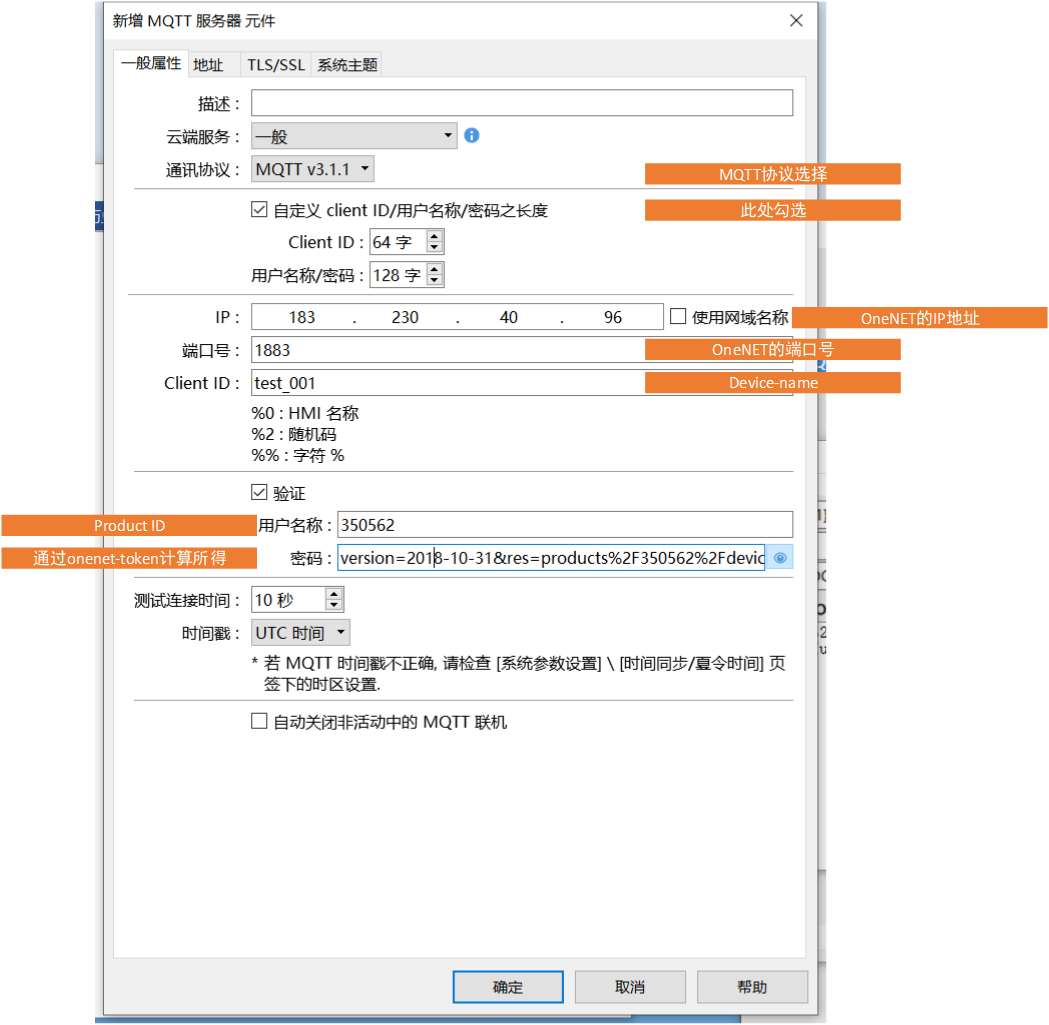Increase test connection time with up arrow

coord(334,594)
